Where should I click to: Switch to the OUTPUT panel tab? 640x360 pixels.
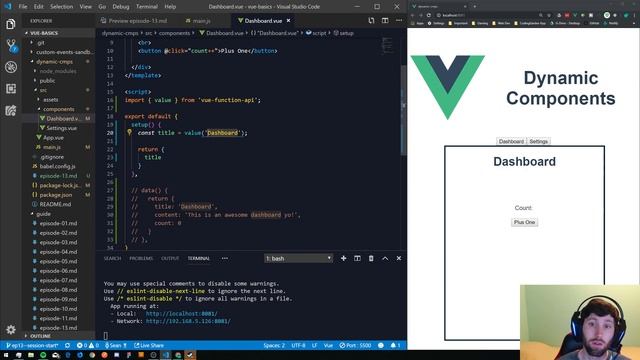click(170, 258)
